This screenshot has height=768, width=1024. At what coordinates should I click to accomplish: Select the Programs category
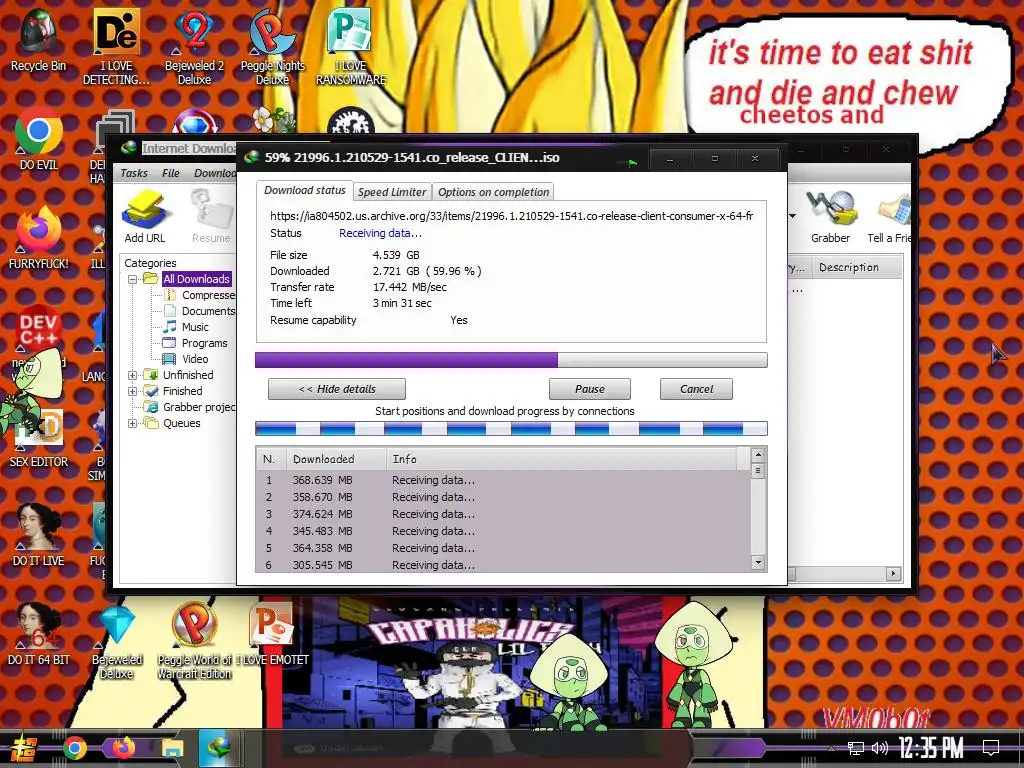pos(204,344)
